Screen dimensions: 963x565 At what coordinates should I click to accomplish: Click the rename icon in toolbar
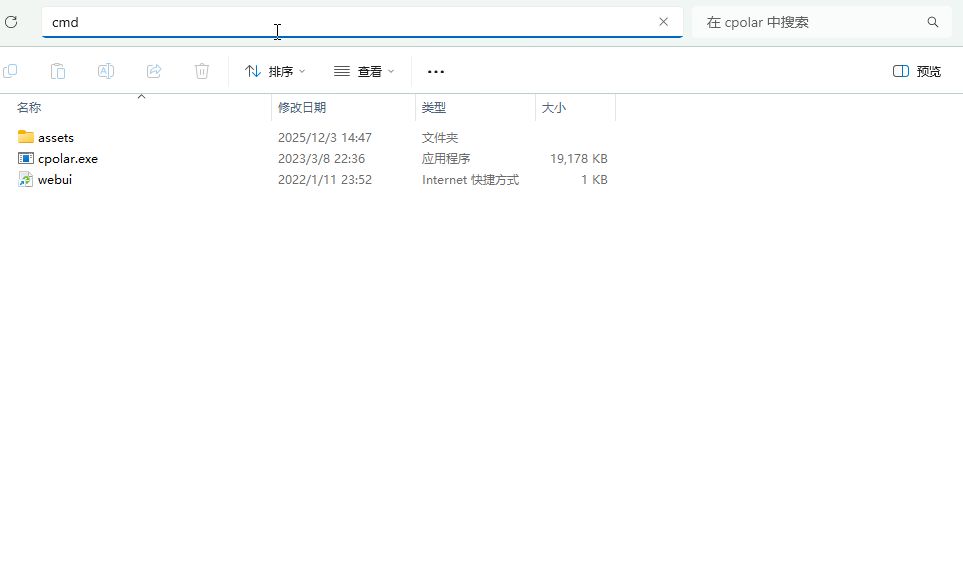click(106, 71)
